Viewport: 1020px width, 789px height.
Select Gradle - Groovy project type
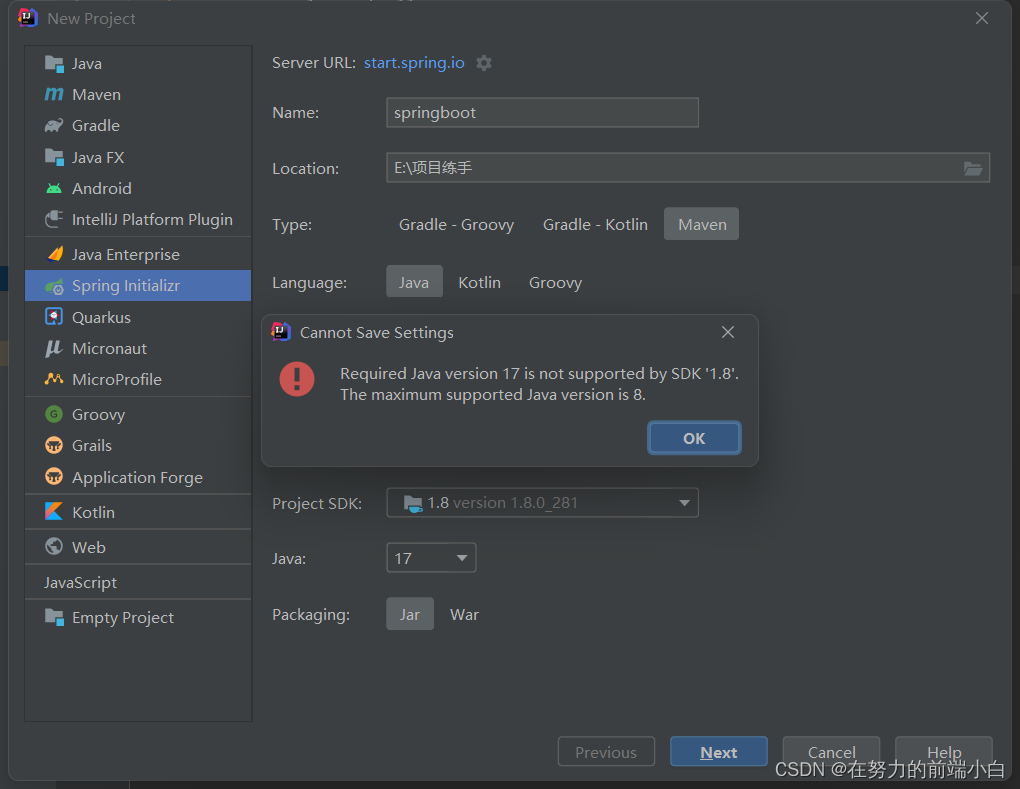(456, 224)
